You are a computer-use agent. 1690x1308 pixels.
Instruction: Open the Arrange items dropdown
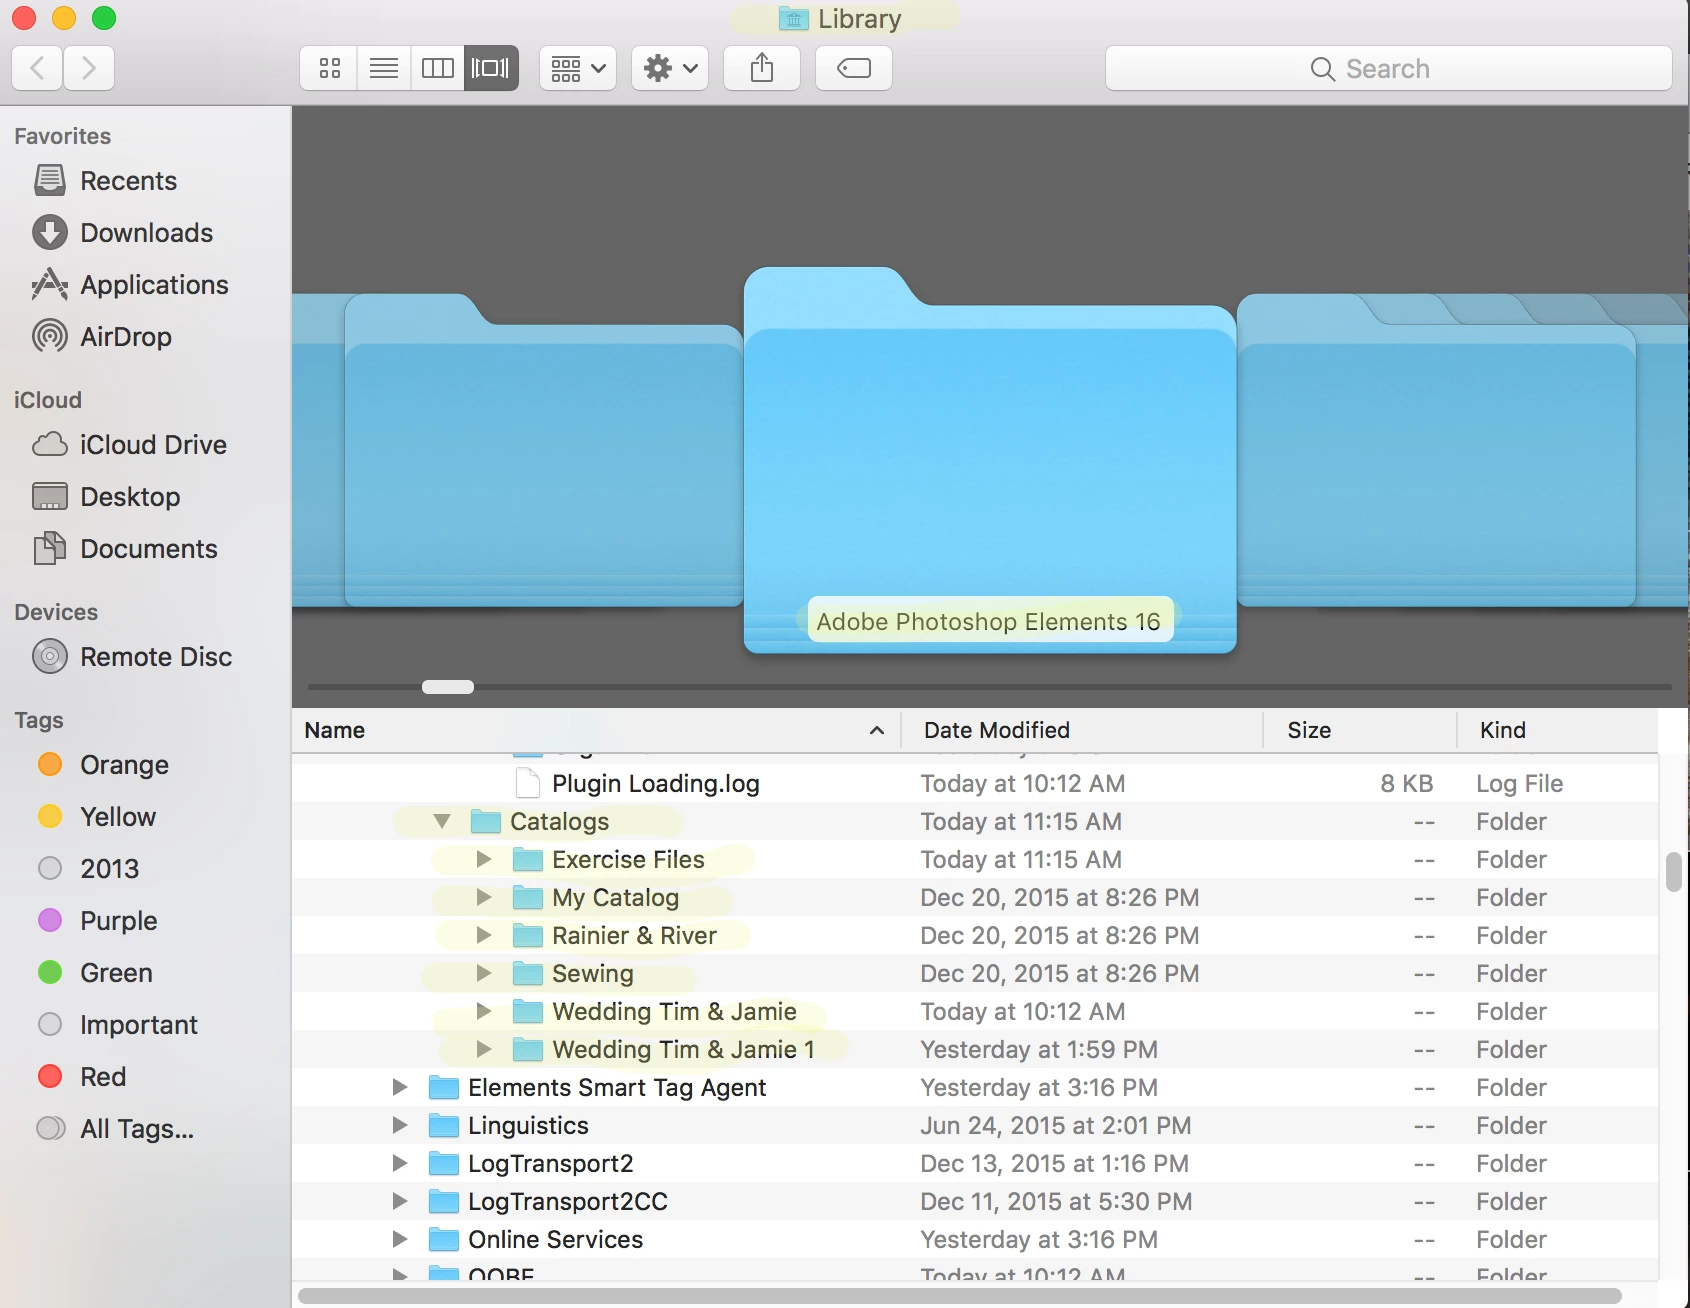click(x=578, y=68)
